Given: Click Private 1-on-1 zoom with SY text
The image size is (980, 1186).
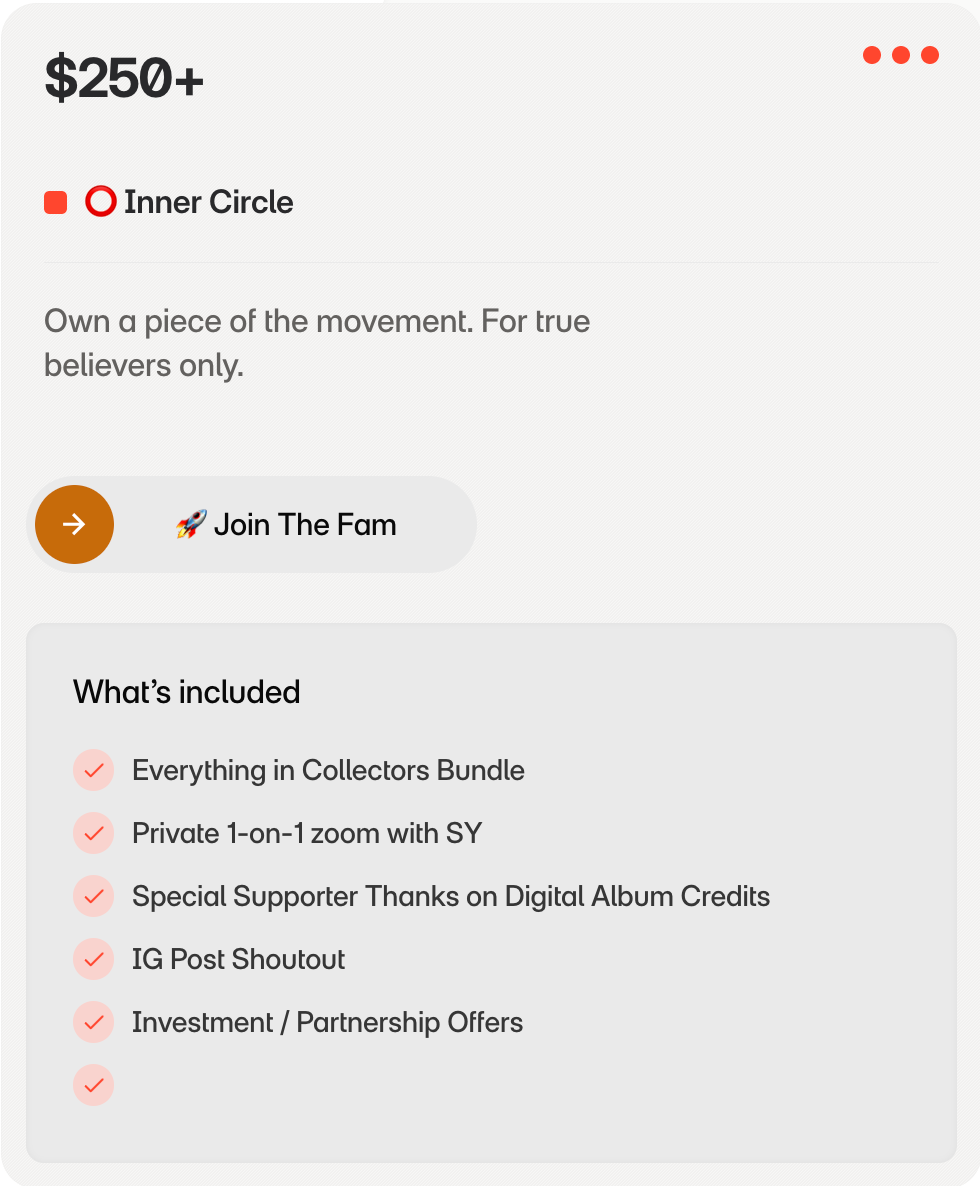Looking at the screenshot, I should click(x=307, y=833).
